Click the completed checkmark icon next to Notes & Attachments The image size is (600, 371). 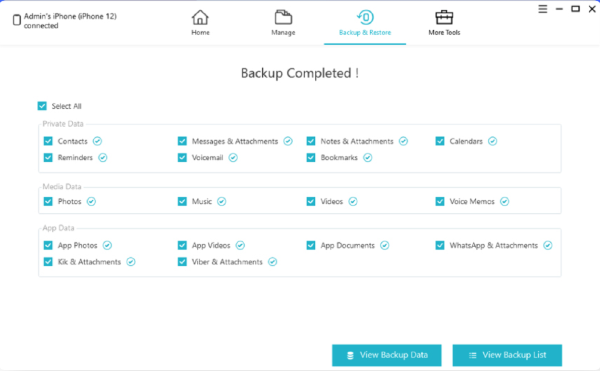click(x=403, y=141)
